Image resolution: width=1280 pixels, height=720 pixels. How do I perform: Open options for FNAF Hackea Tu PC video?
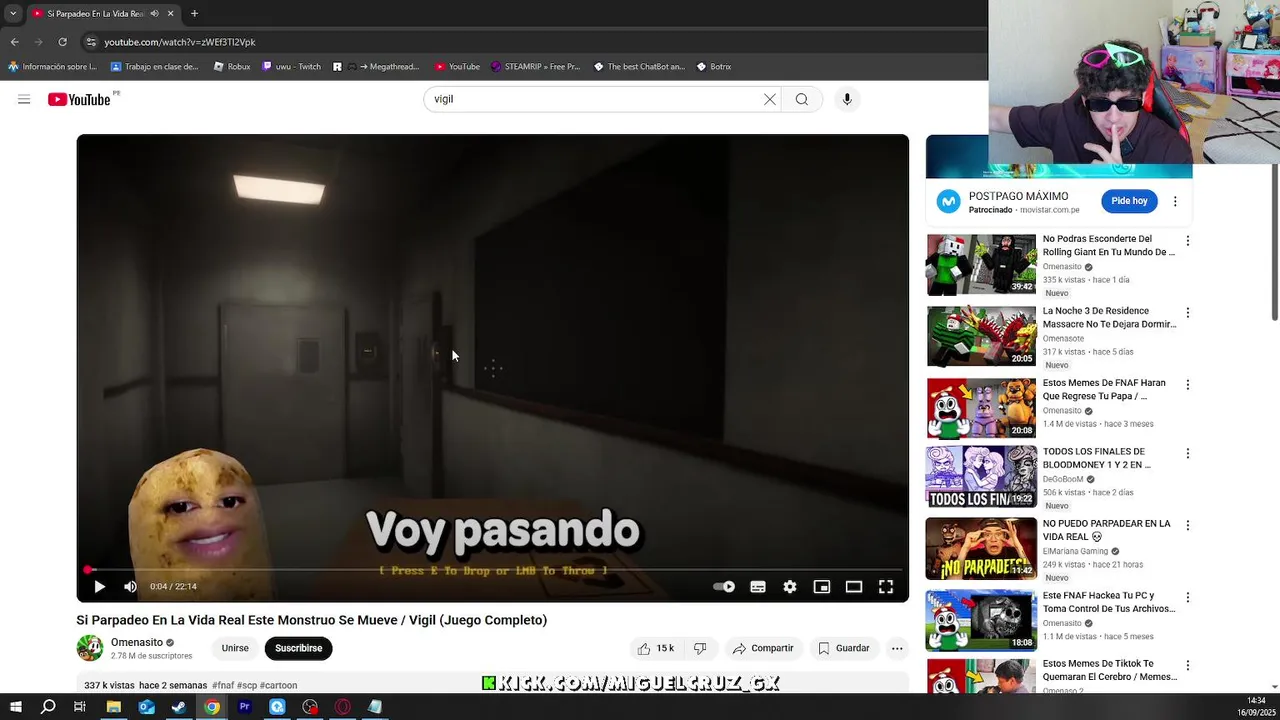click(1188, 597)
